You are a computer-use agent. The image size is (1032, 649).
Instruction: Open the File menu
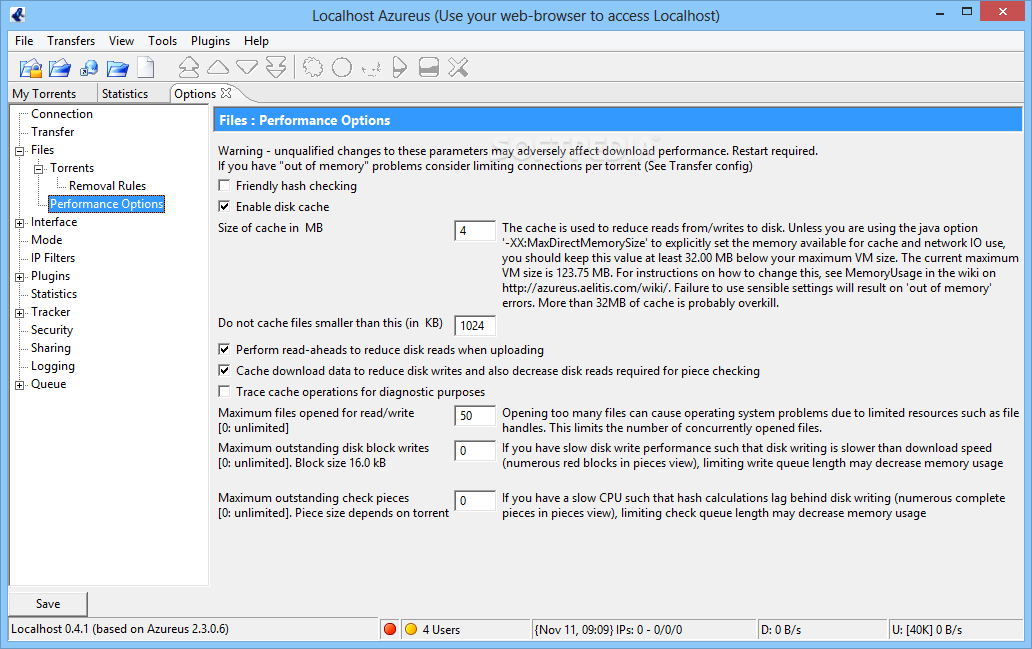24,41
